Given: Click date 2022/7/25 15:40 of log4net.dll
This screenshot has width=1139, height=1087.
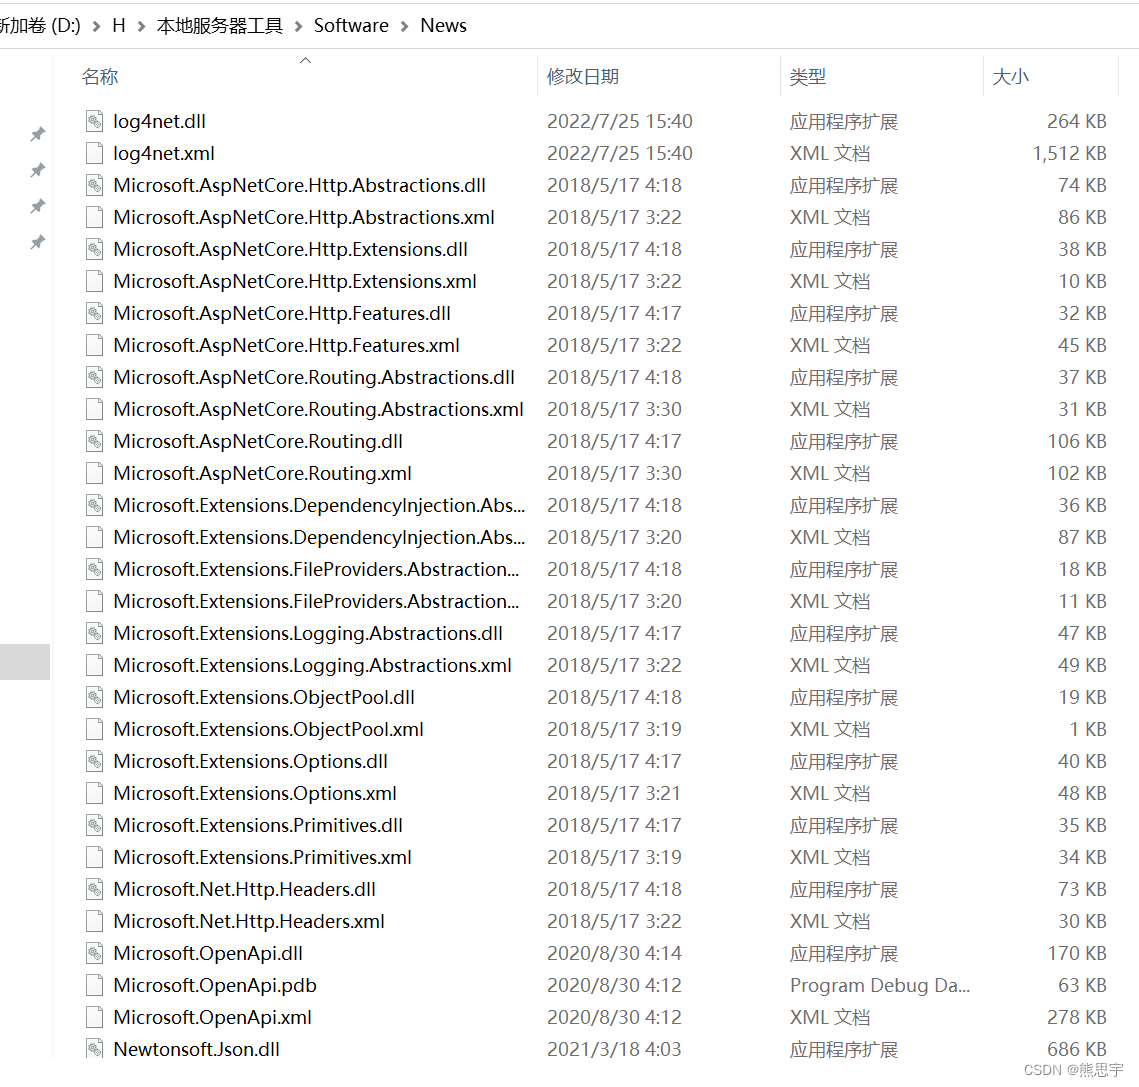Looking at the screenshot, I should (620, 121).
